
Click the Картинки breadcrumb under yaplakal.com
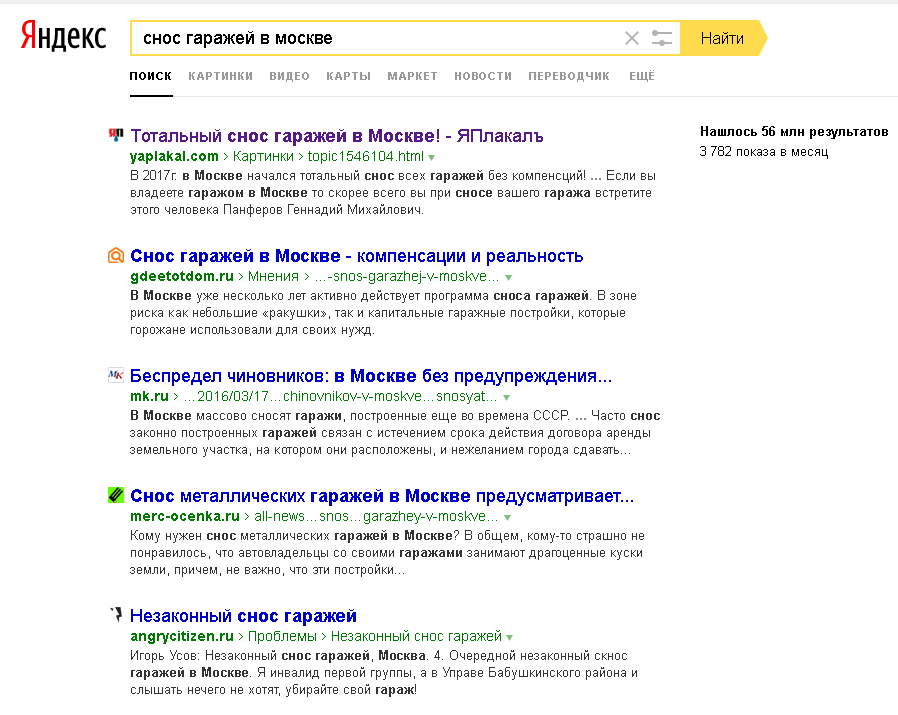[x=263, y=156]
